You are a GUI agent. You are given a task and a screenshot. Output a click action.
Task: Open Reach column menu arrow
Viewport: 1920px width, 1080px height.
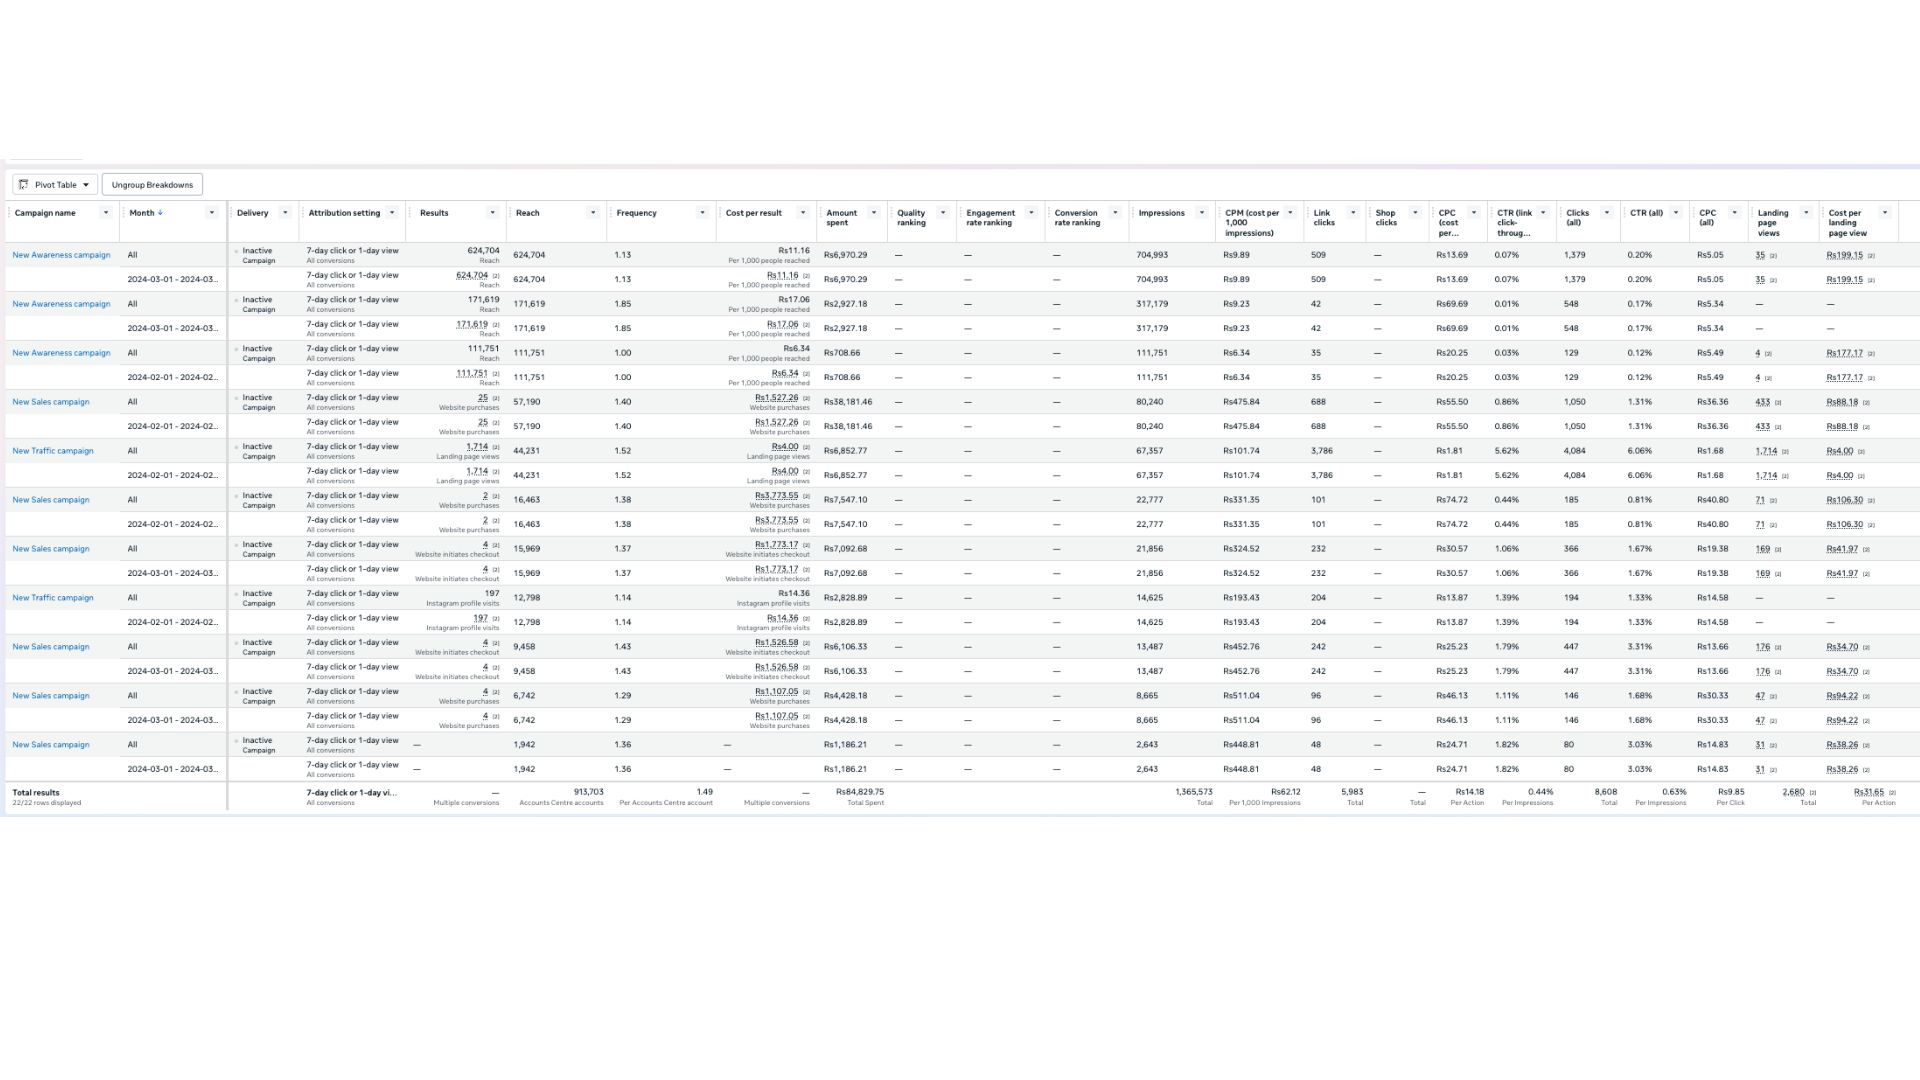click(x=593, y=213)
